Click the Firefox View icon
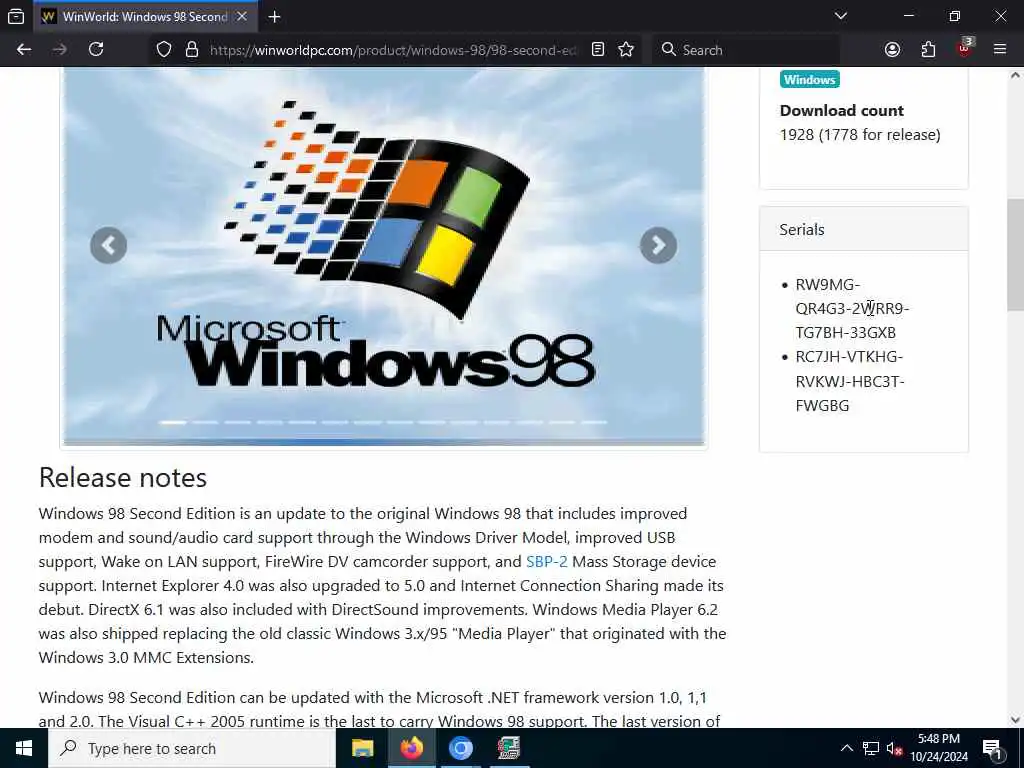Viewport: 1024px width, 768px height. pos(16,16)
